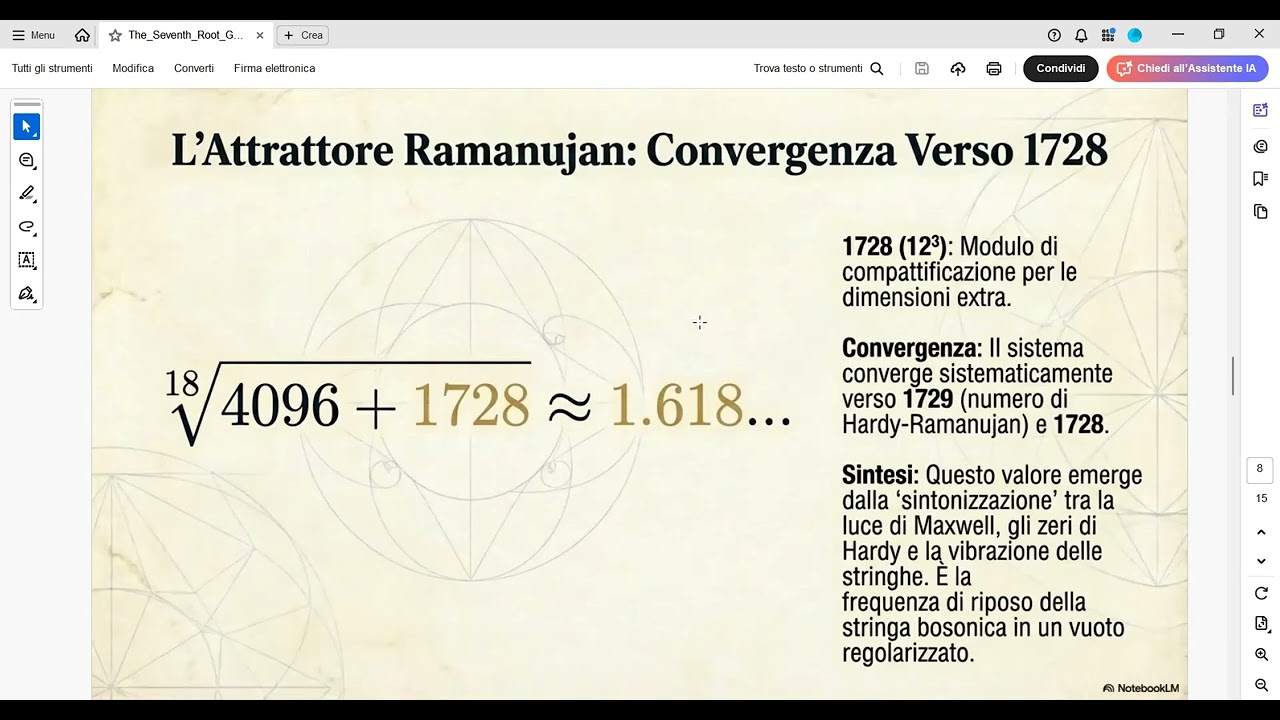This screenshot has height=720, width=1280.
Task: Open the page thumbnails copy icon
Action: (x=1260, y=212)
